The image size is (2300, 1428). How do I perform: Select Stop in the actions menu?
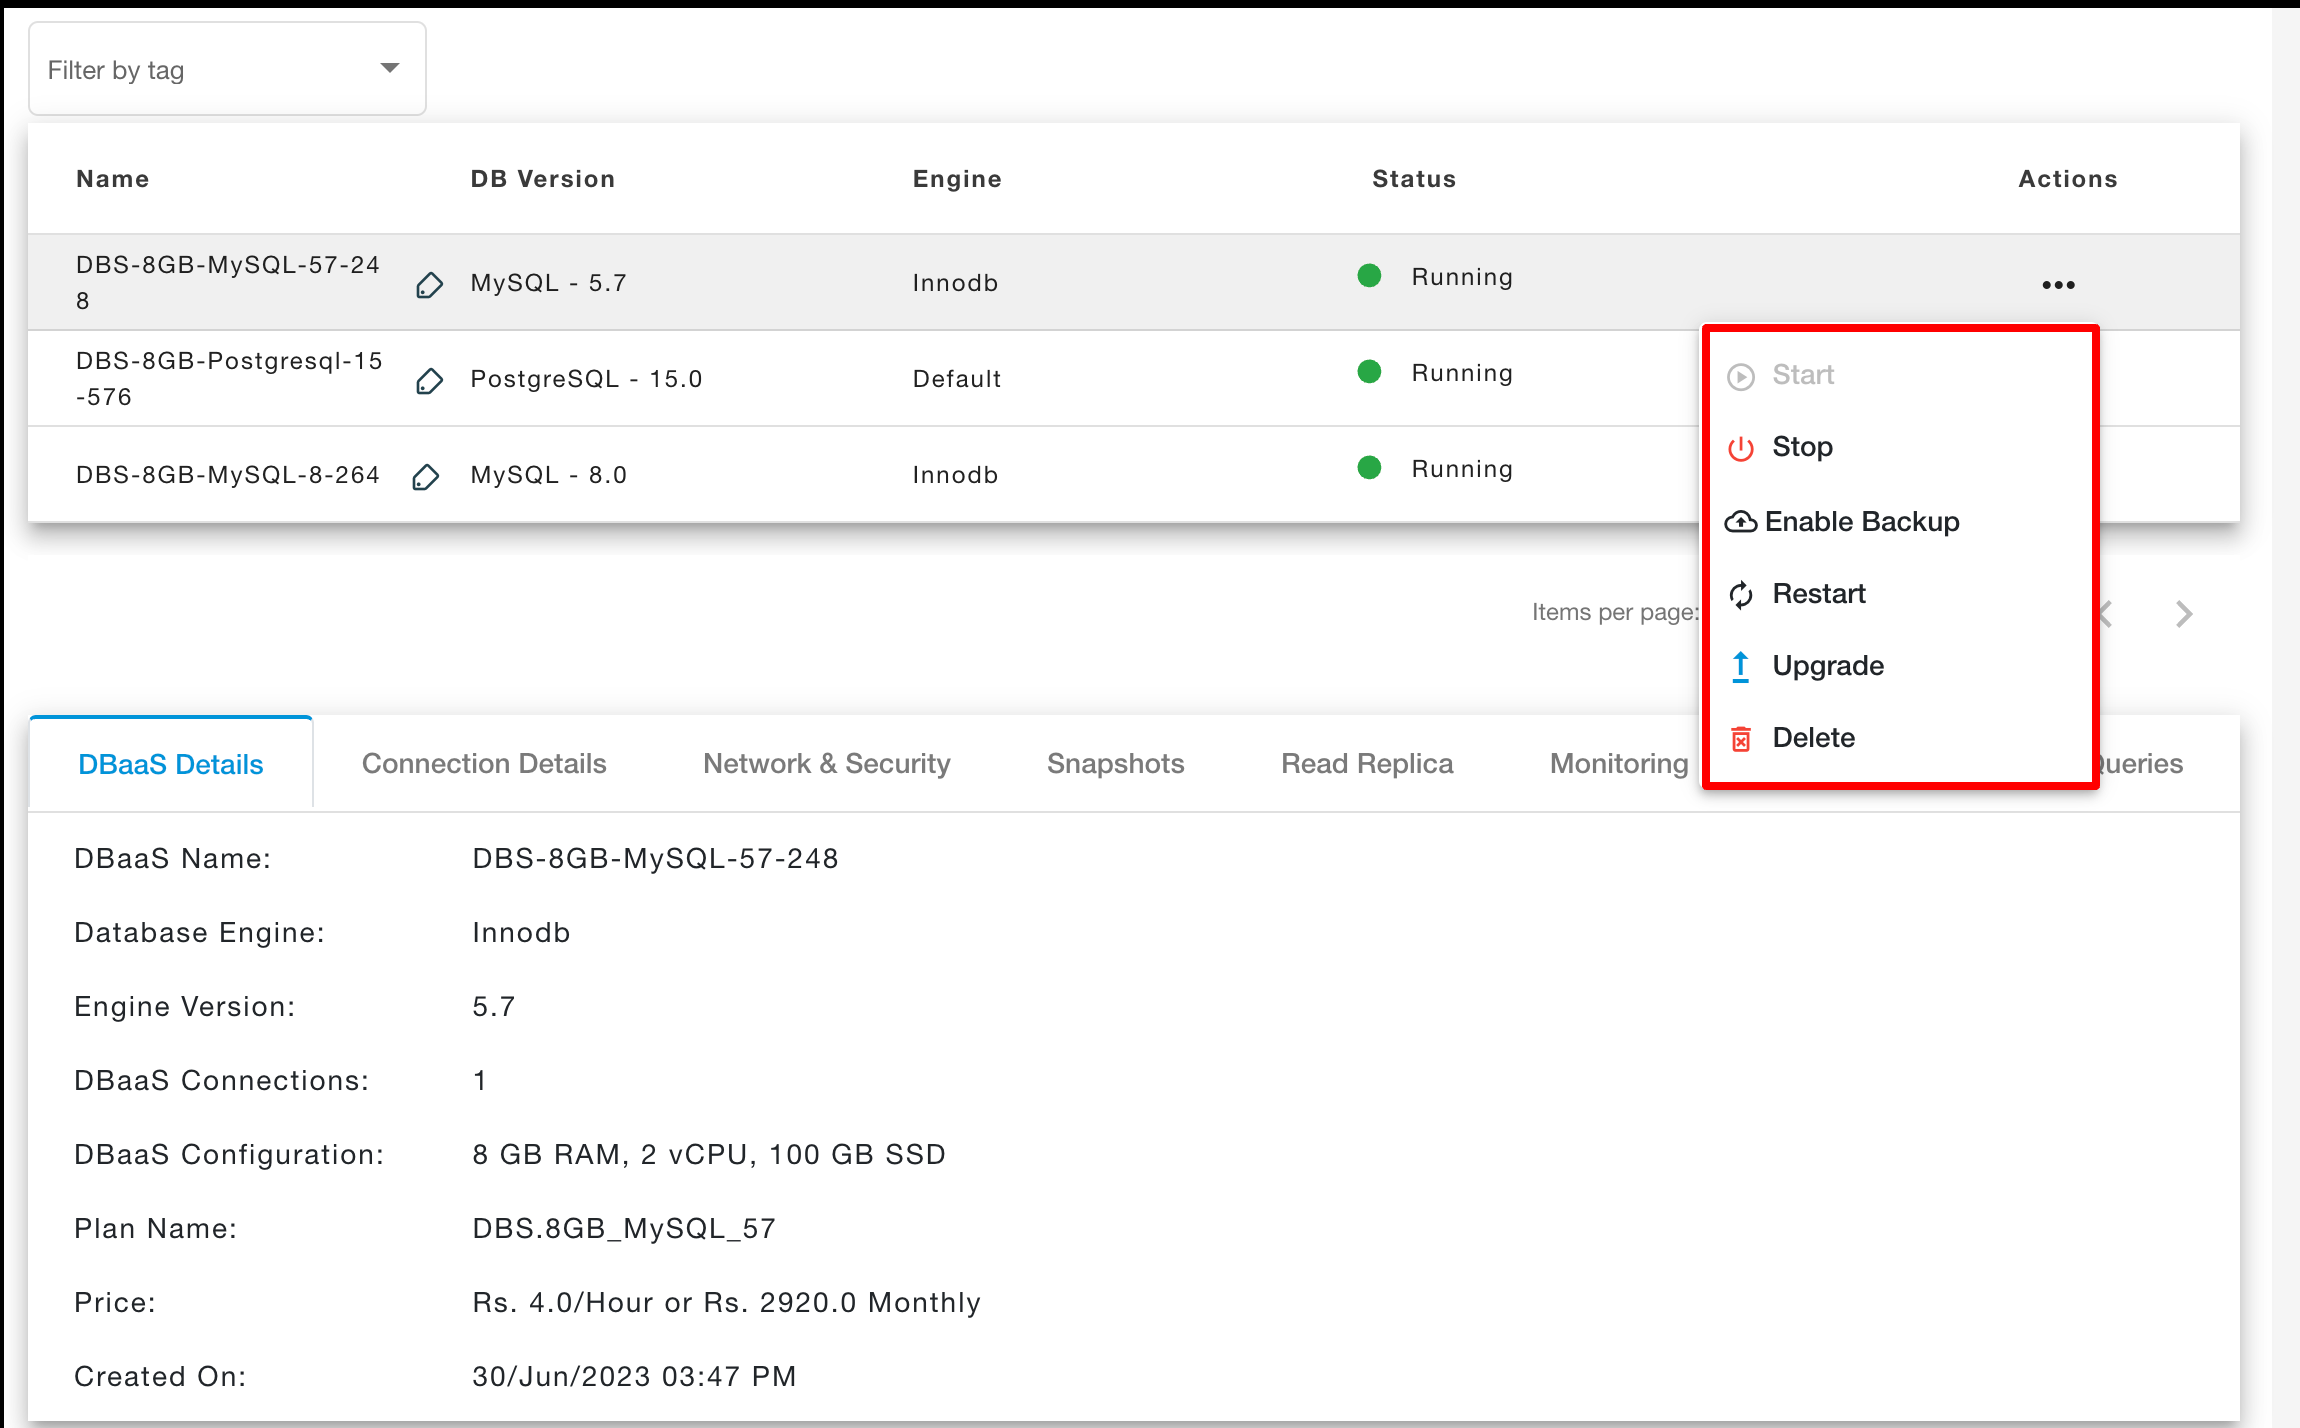(x=1900, y=447)
